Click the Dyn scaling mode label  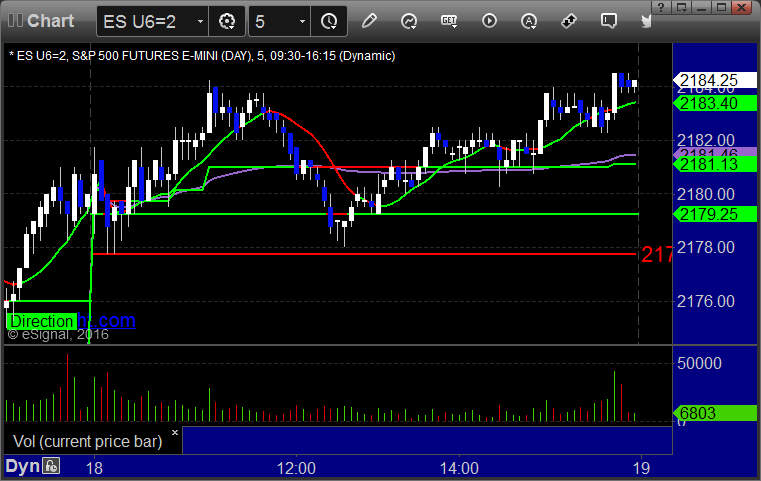[x=22, y=466]
